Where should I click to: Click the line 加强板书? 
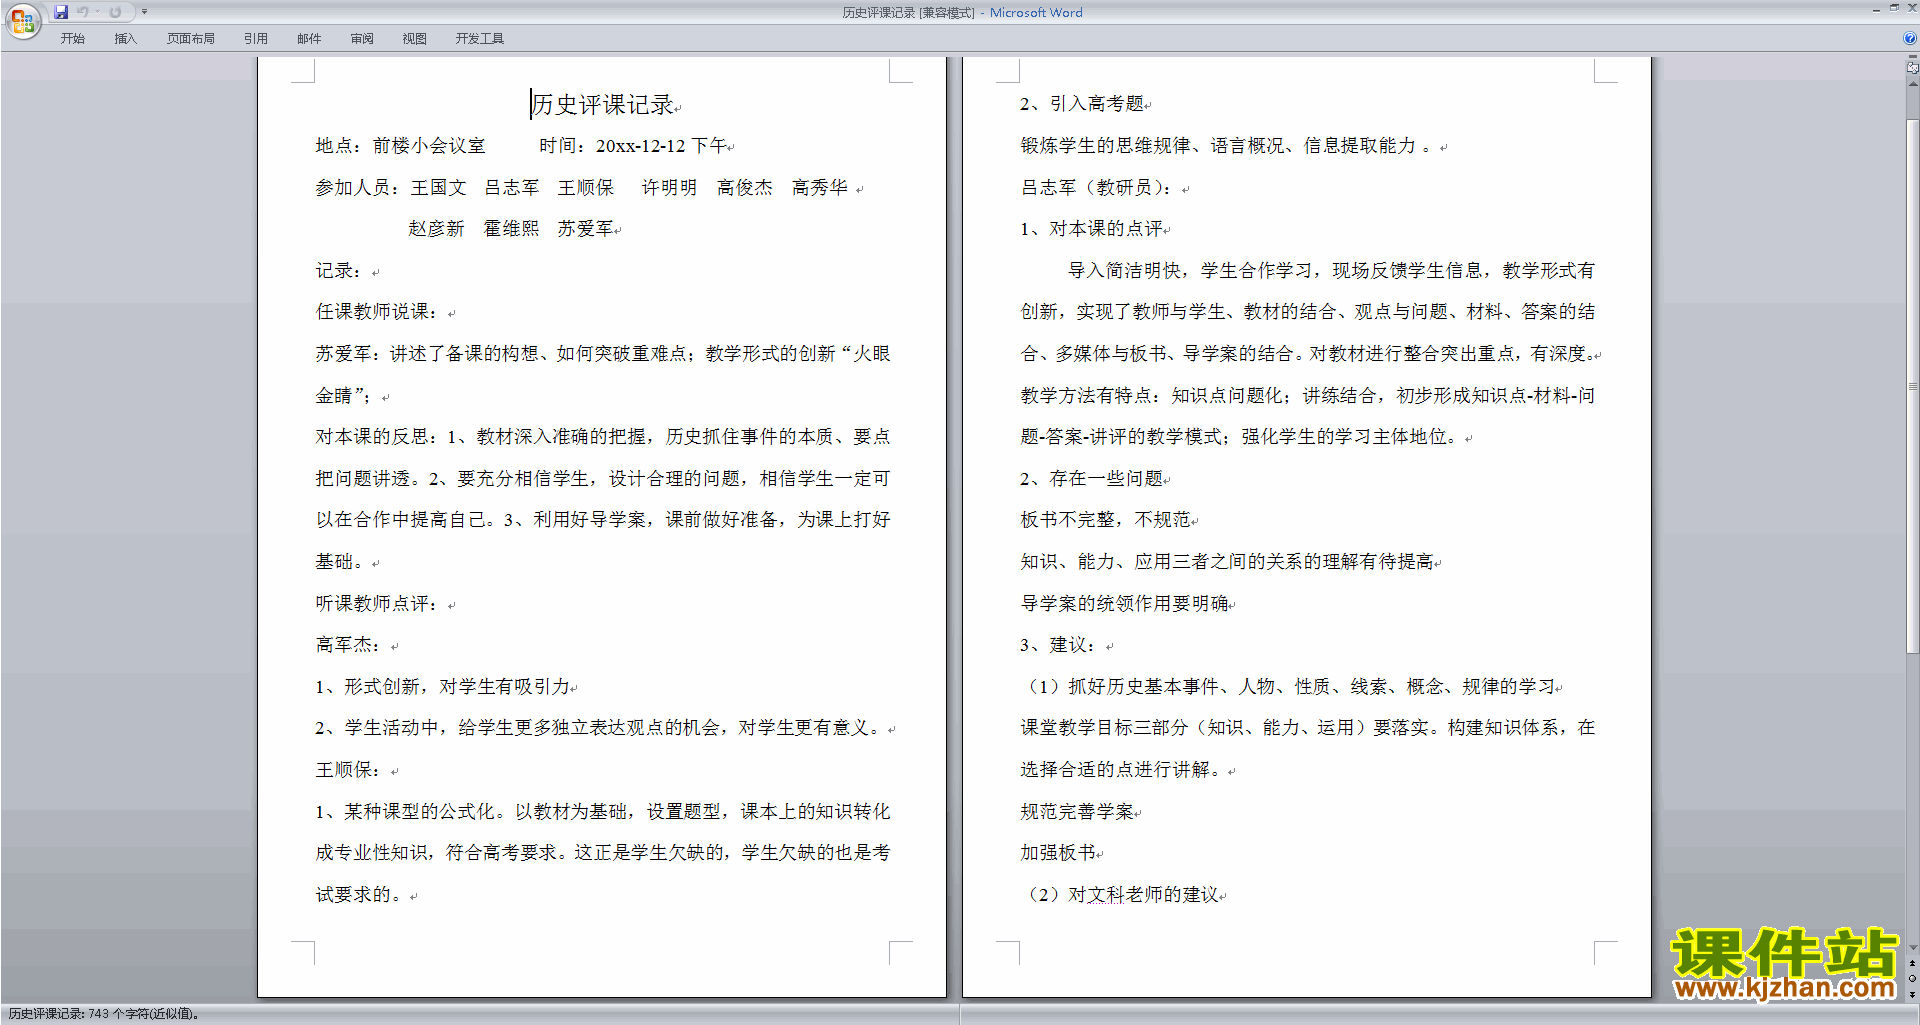(x=1058, y=853)
